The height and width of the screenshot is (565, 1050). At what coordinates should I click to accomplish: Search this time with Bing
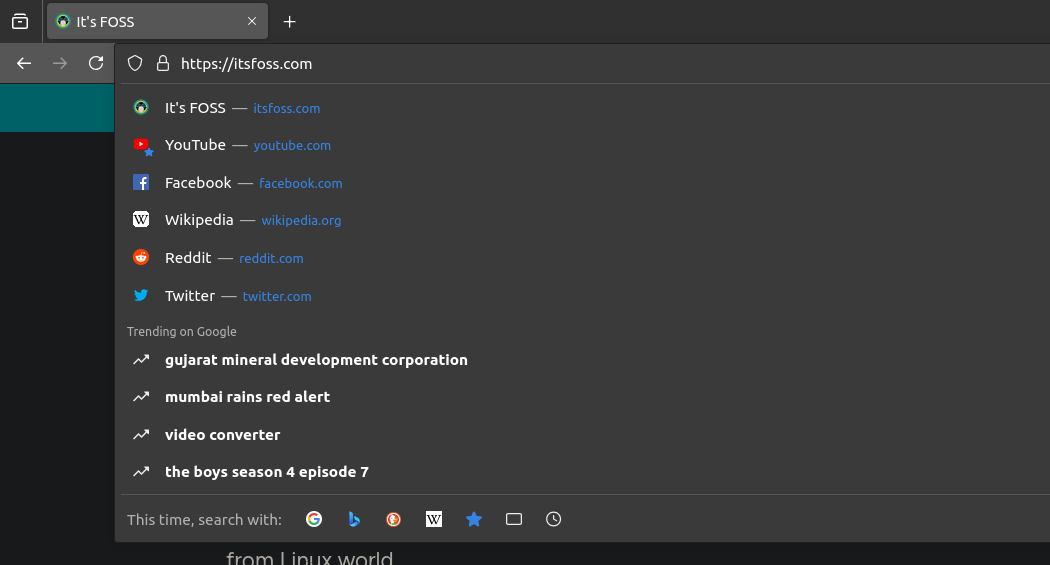click(x=354, y=519)
